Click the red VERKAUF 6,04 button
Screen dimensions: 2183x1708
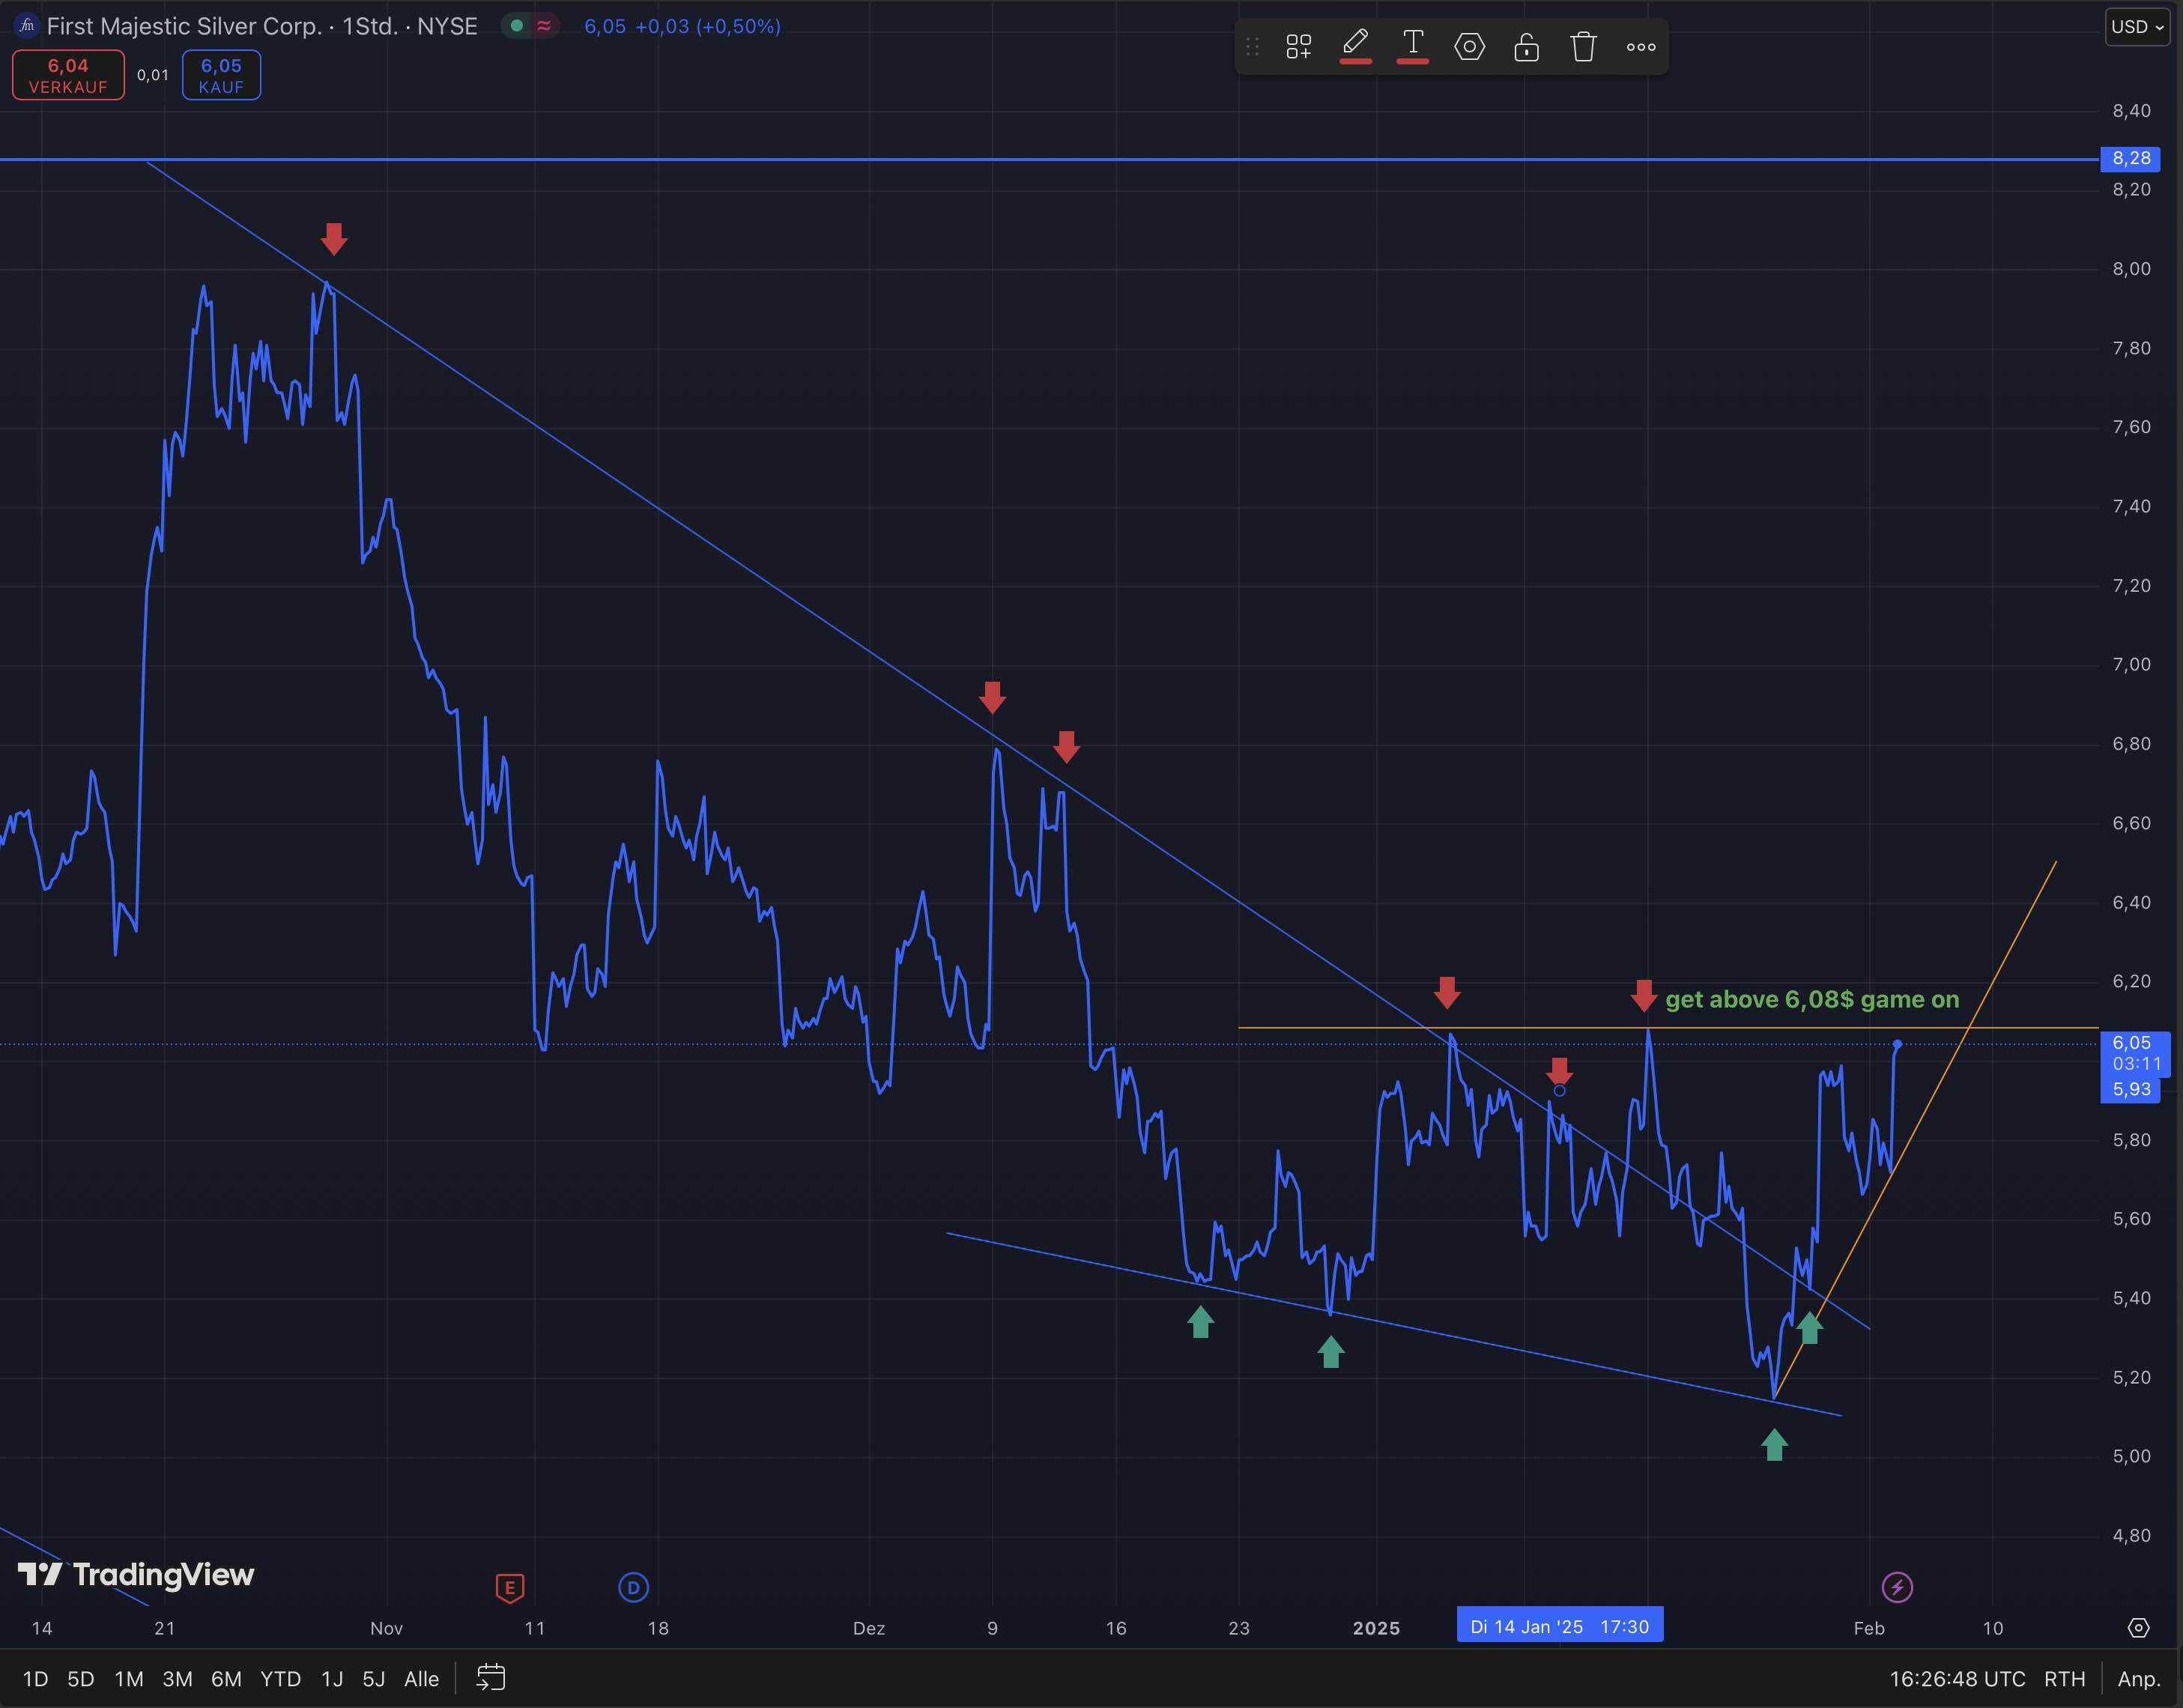click(x=68, y=75)
